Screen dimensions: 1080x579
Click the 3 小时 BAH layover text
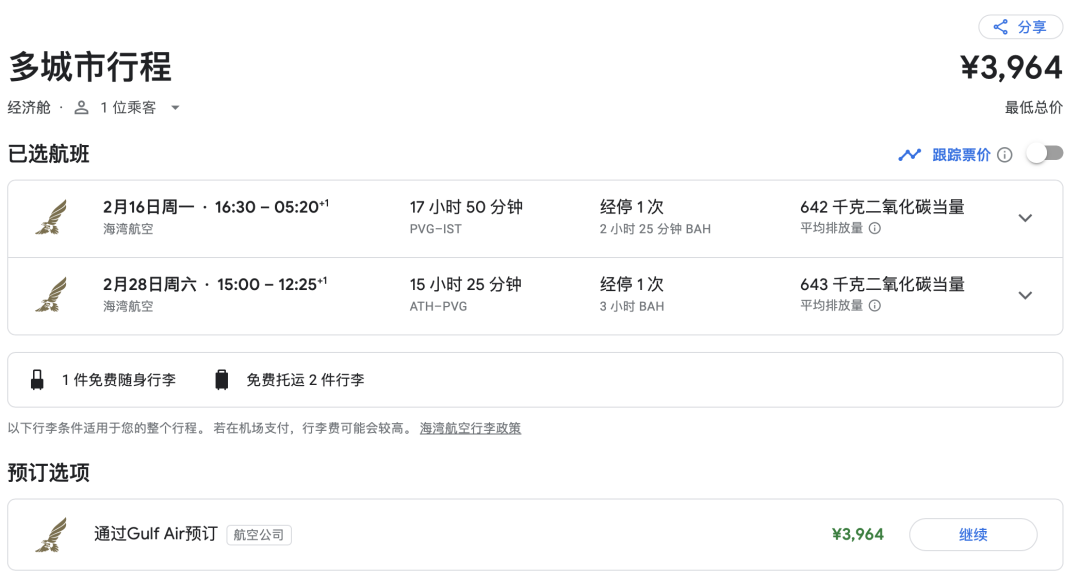[632, 306]
